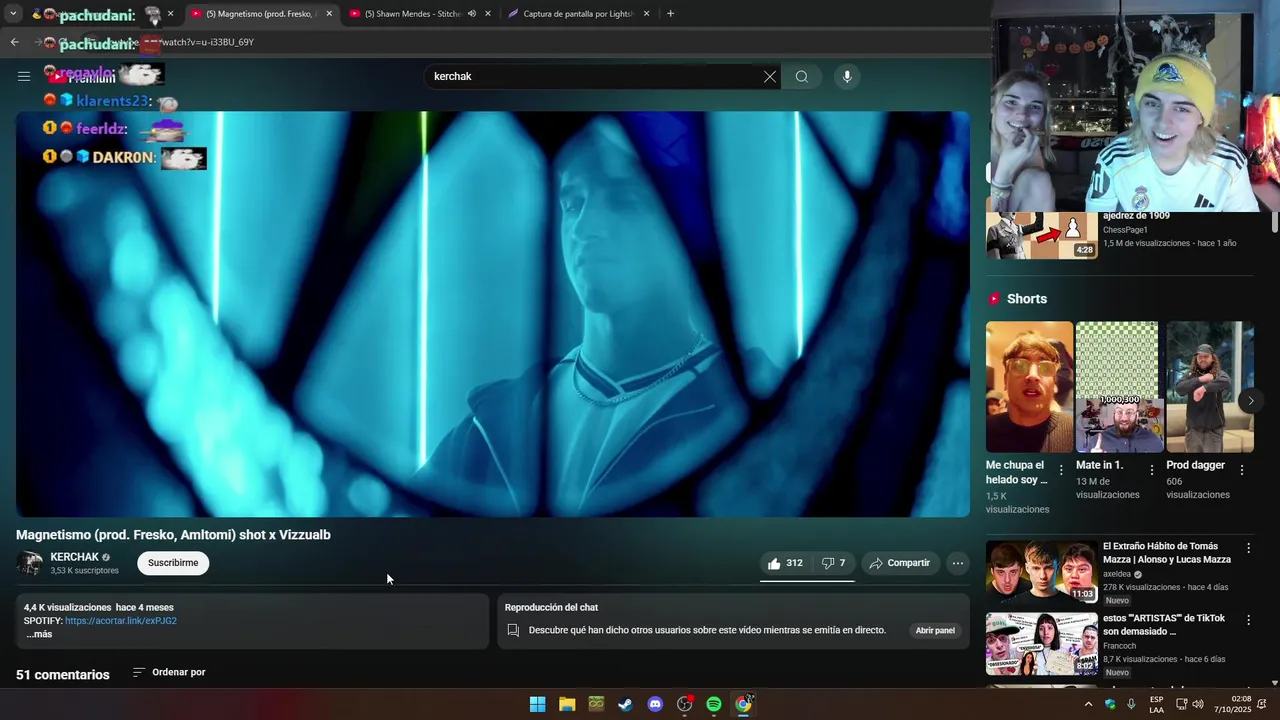Dislike the video with thumbs down
Screen dimensions: 1280x720
[x=834, y=563]
